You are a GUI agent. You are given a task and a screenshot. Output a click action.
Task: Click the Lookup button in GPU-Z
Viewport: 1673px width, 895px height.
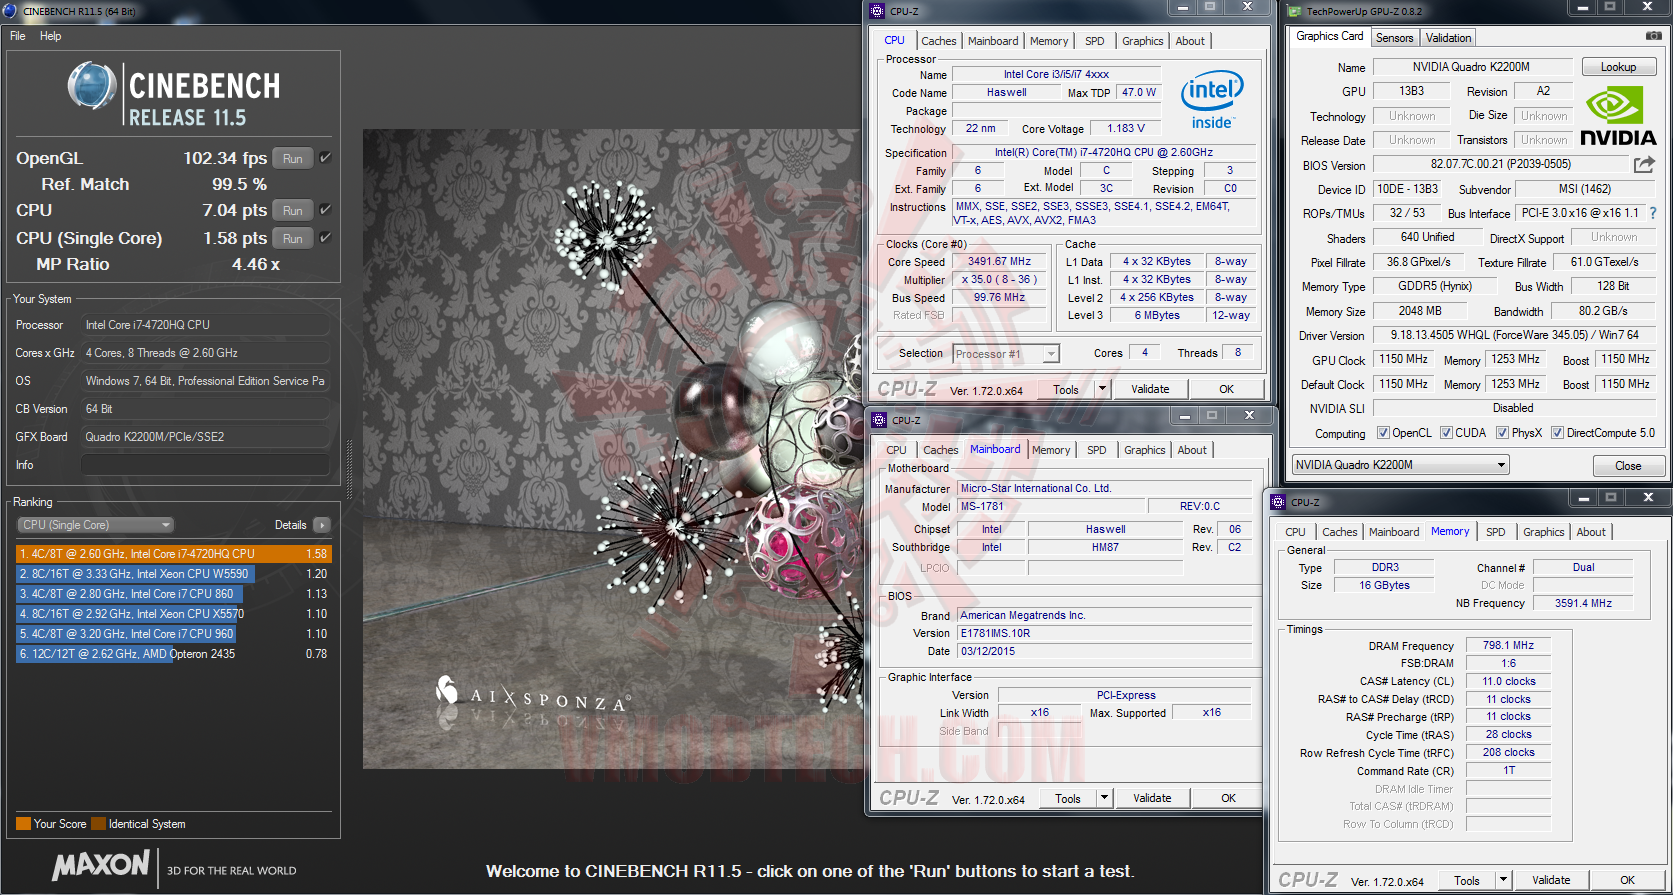point(1619,67)
